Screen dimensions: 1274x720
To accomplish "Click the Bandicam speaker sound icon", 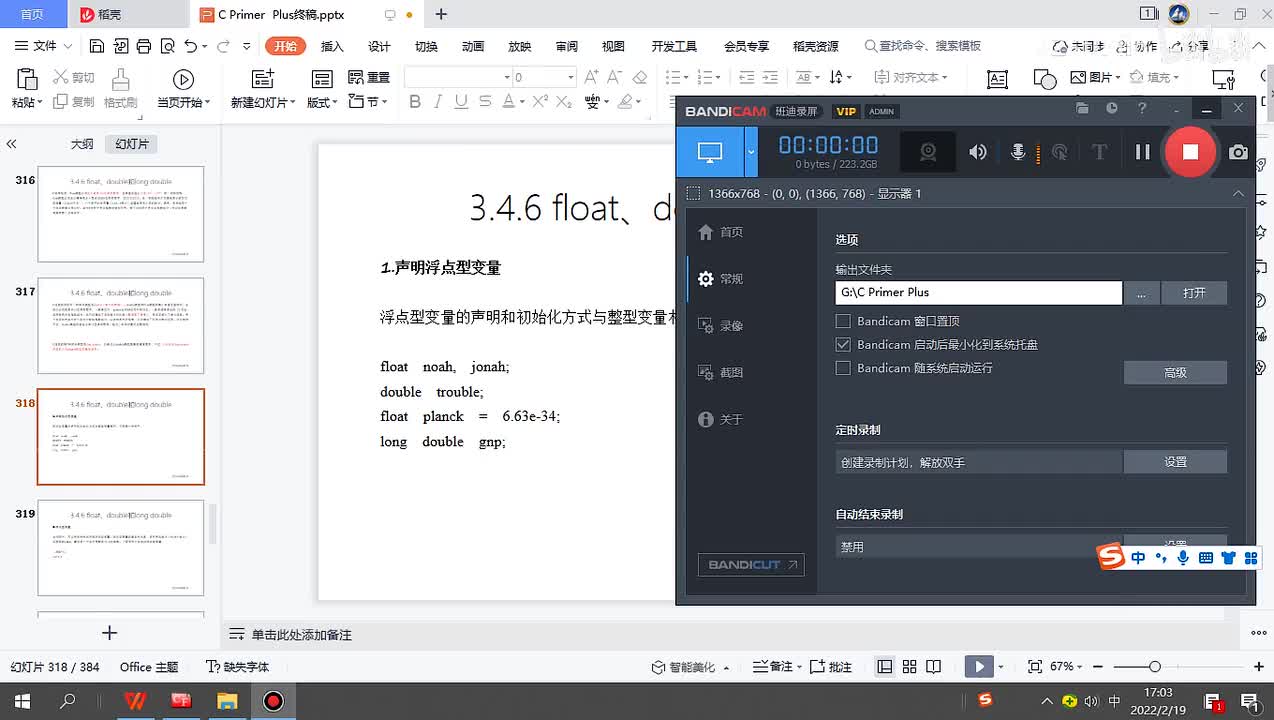I will click(x=978, y=152).
